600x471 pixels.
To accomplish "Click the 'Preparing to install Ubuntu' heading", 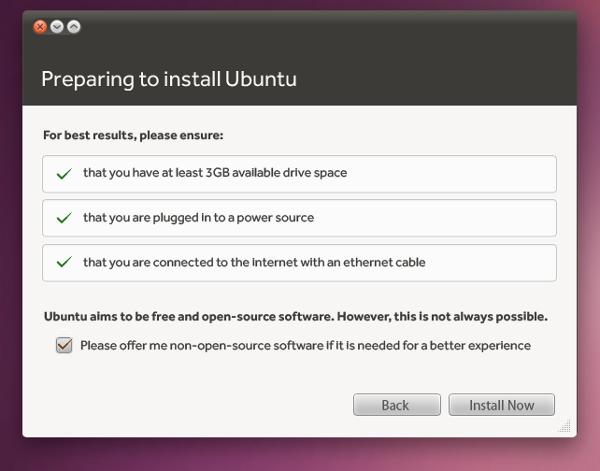I will (x=169, y=78).
